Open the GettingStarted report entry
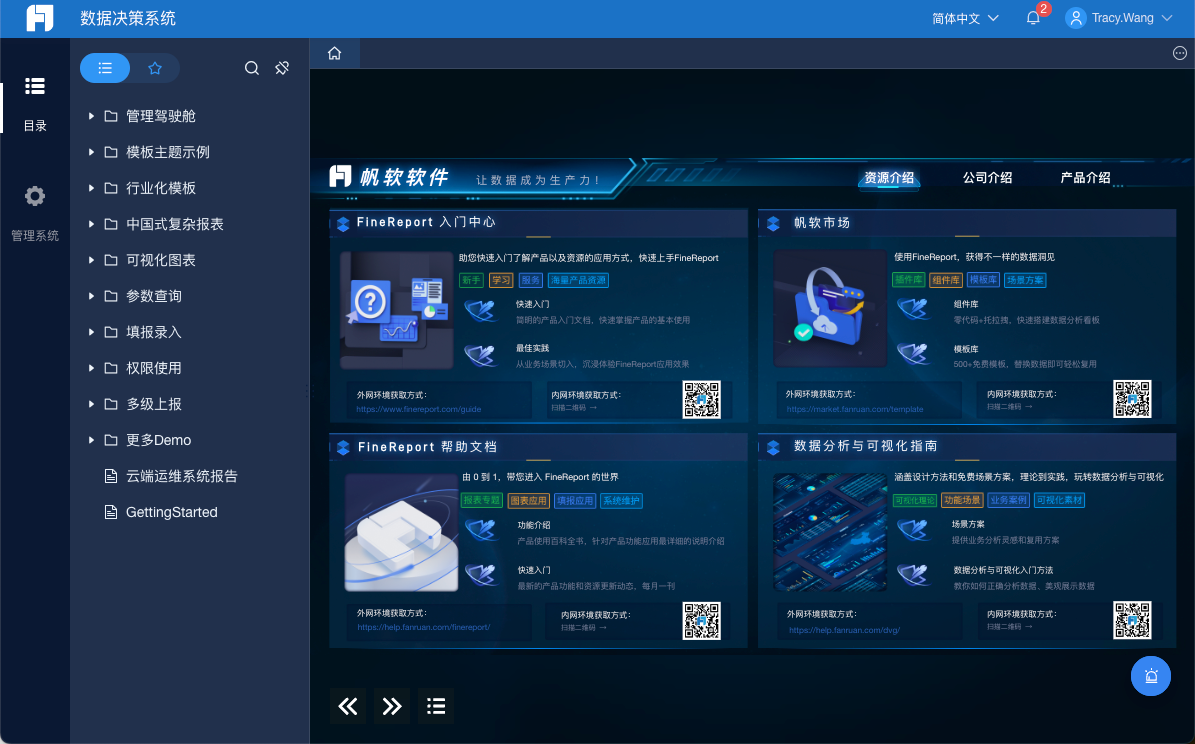1195x744 pixels. pos(171,512)
